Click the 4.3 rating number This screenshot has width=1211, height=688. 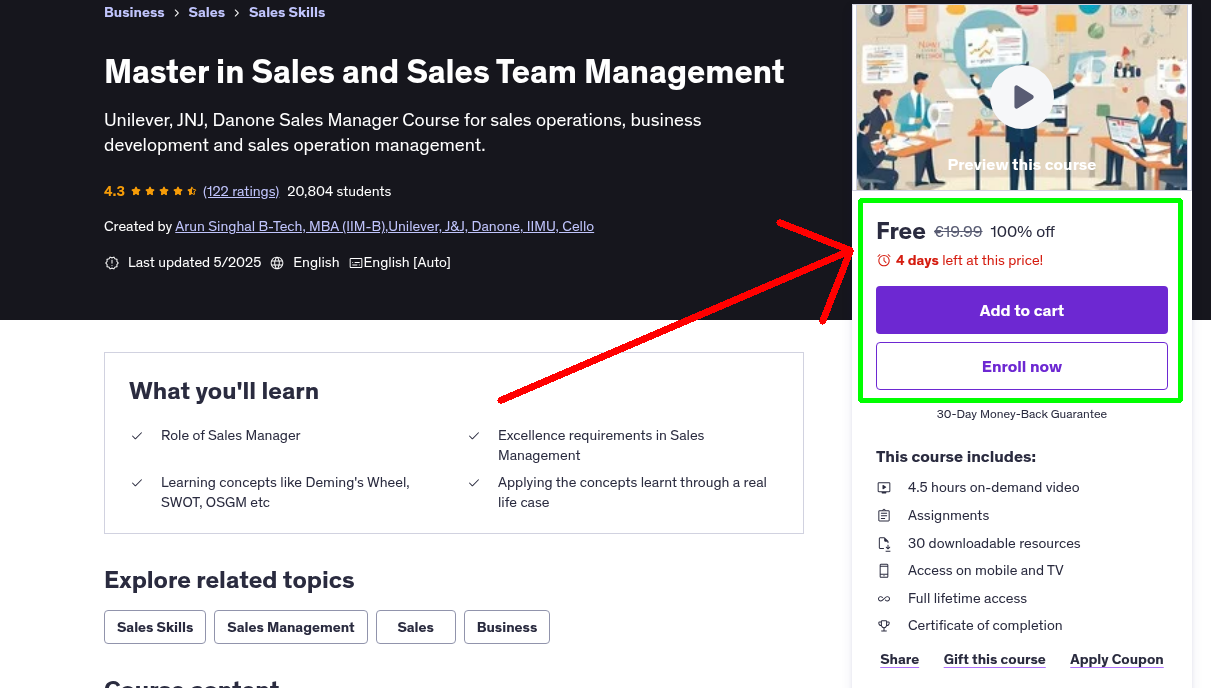(114, 191)
